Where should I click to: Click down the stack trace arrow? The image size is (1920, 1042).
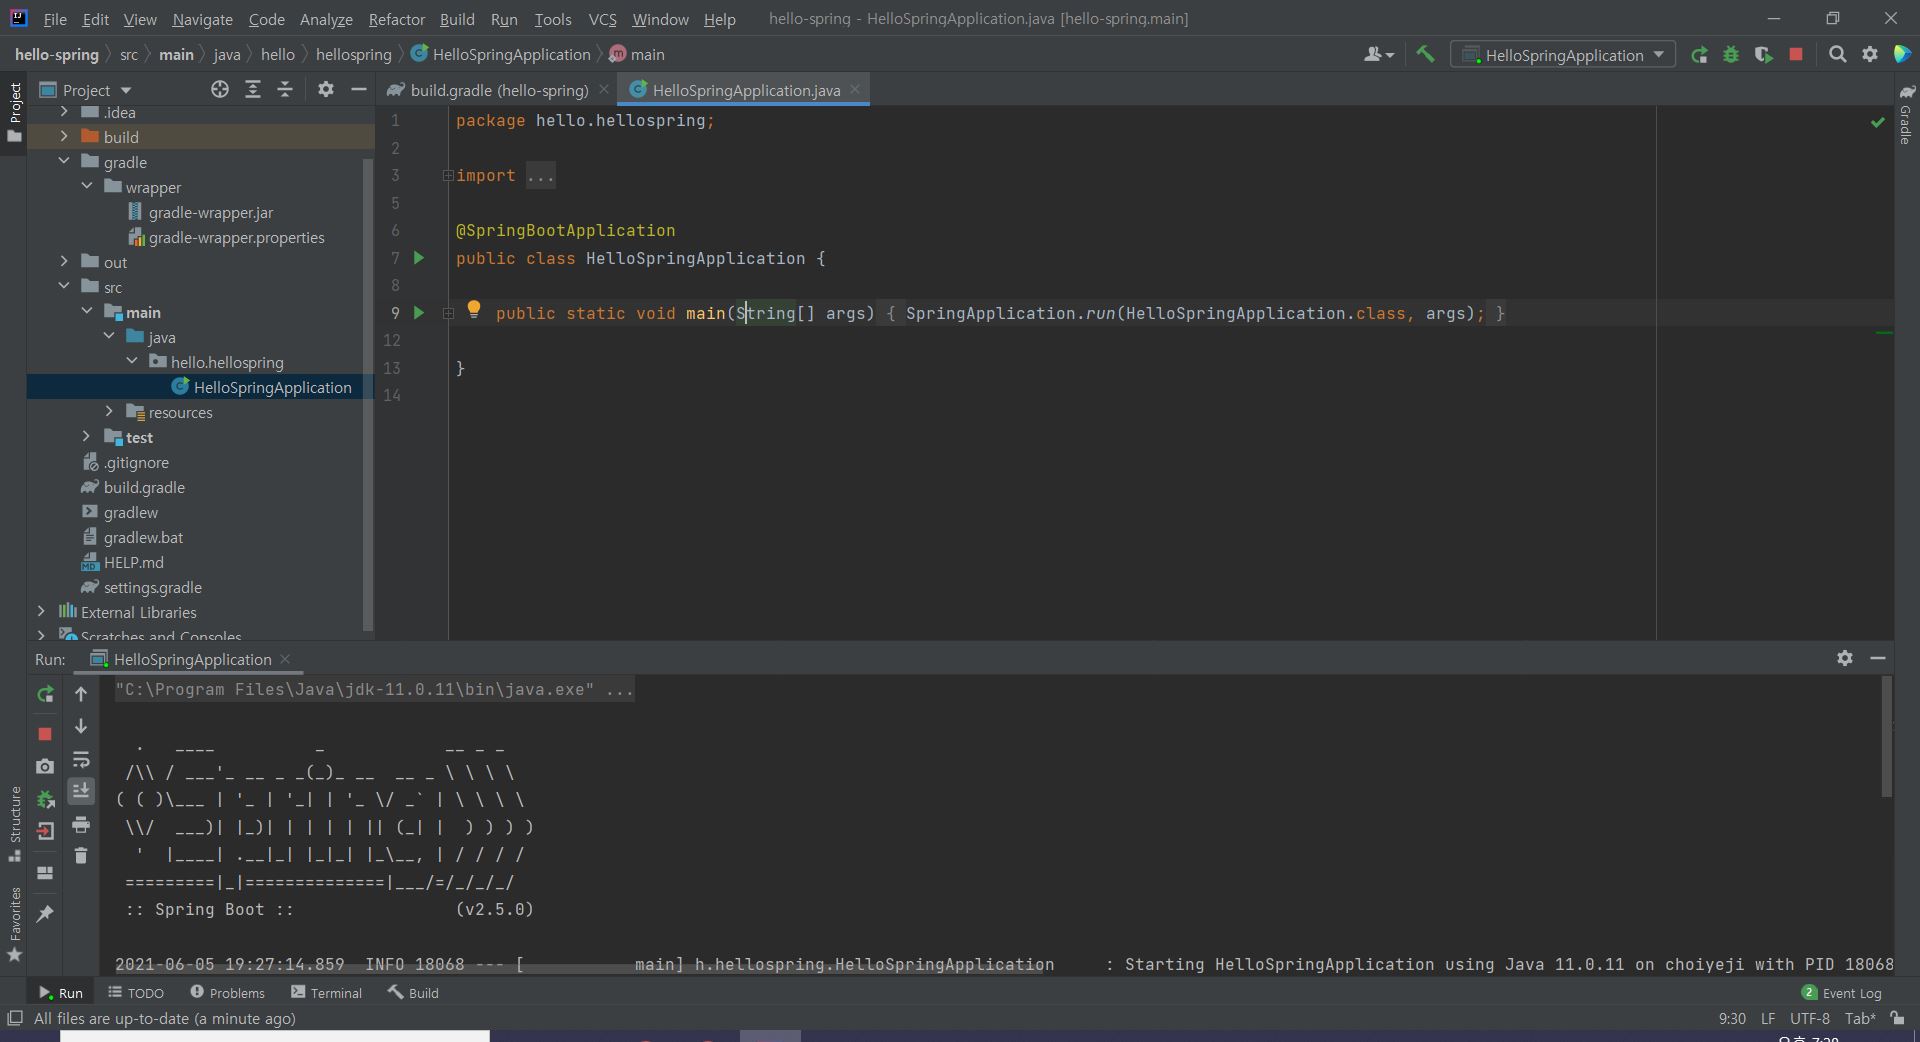[81, 727]
